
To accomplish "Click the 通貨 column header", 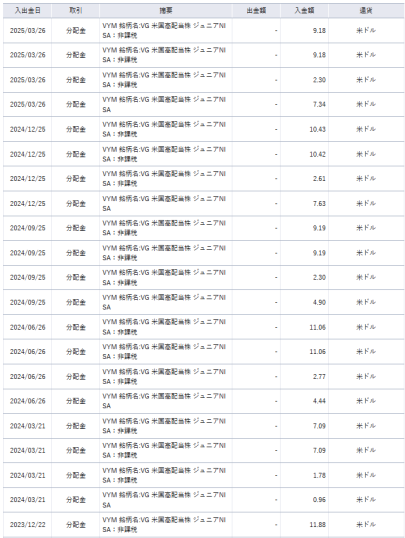I will (x=366, y=11).
